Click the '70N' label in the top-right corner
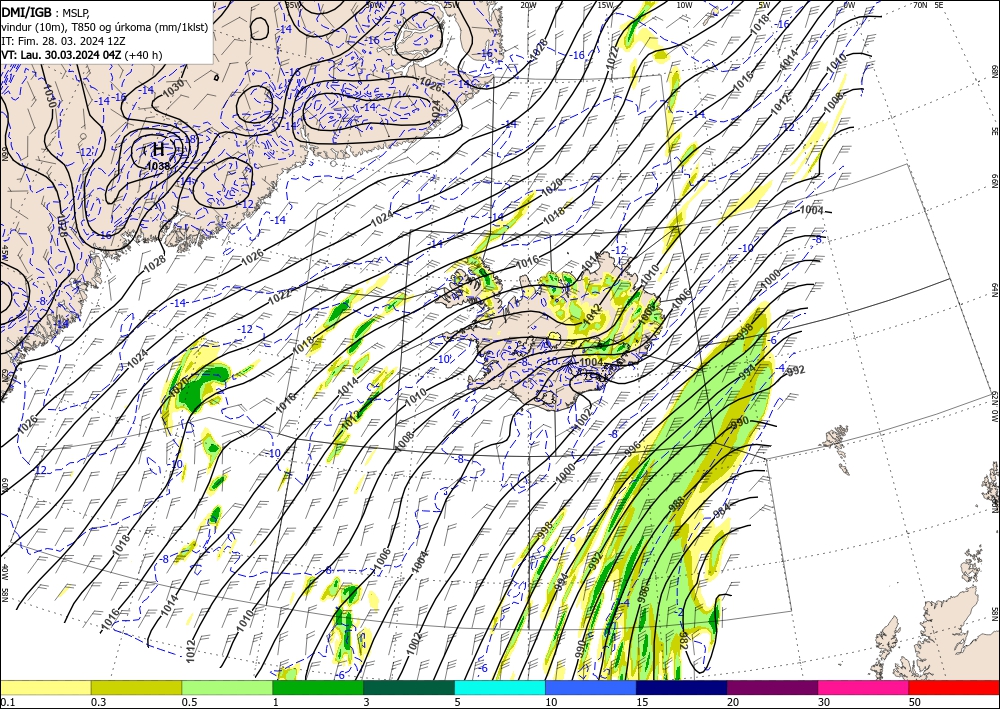 coord(920,5)
